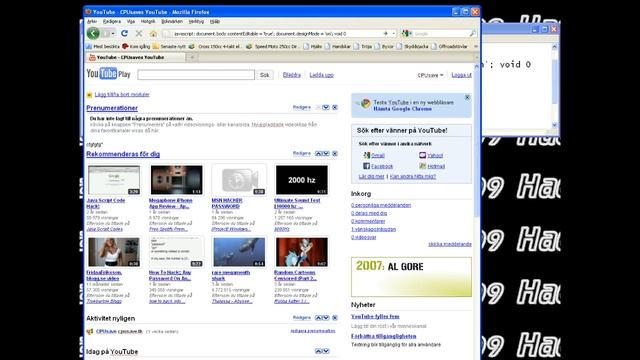640x360 pixels.
Task: Click the Hotmail icon in friend search
Action: [422, 166]
